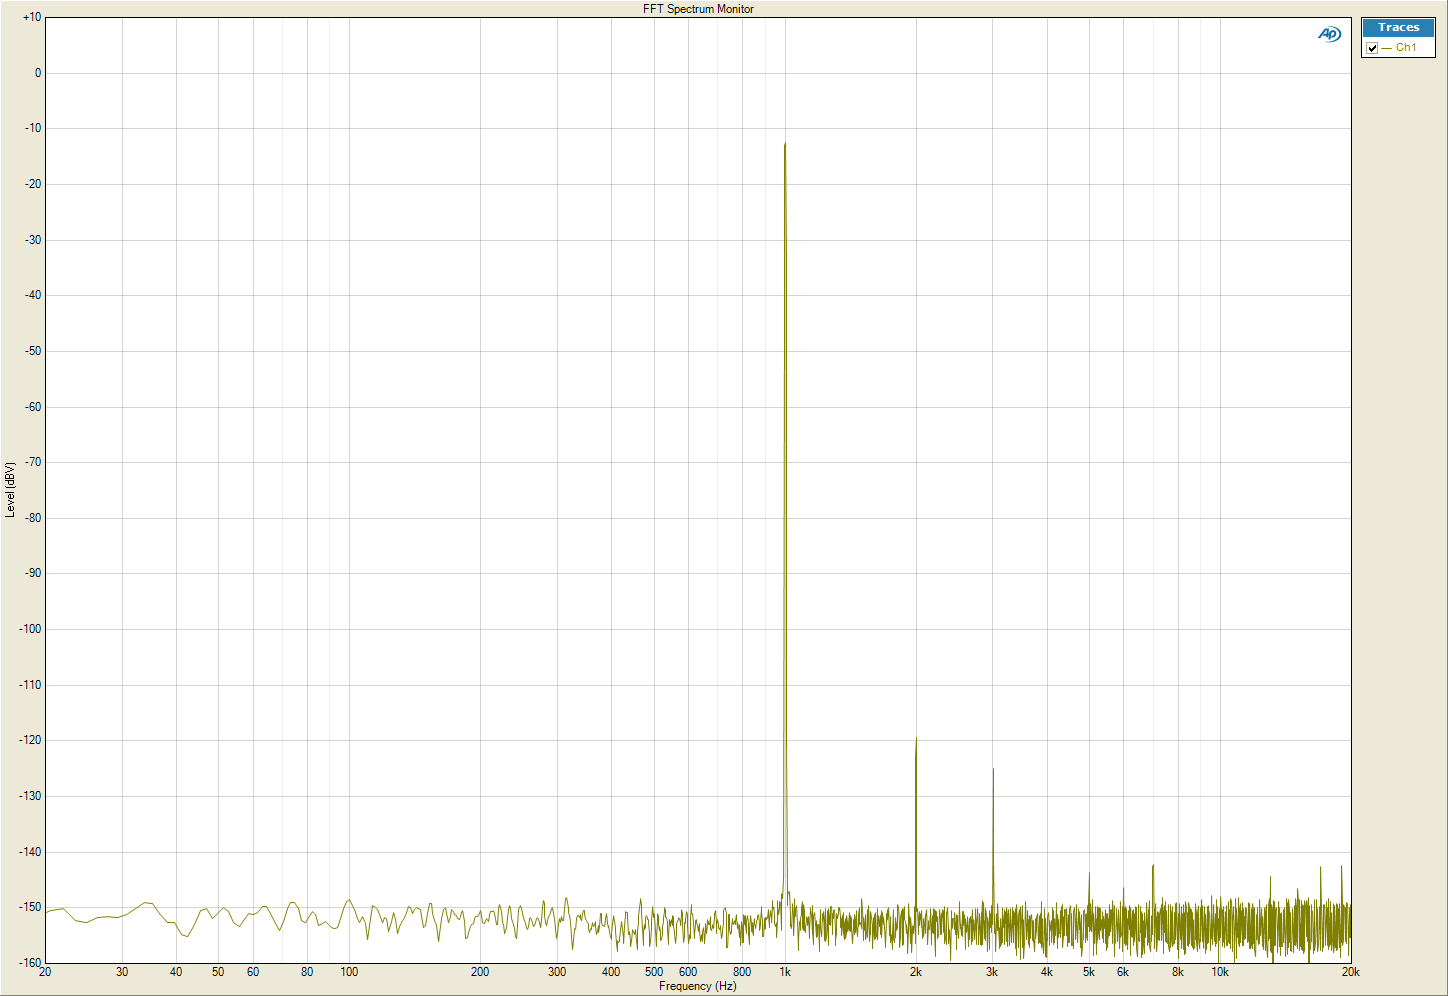Click the 1k x-axis tick label
The height and width of the screenshot is (996, 1448).
[x=785, y=972]
